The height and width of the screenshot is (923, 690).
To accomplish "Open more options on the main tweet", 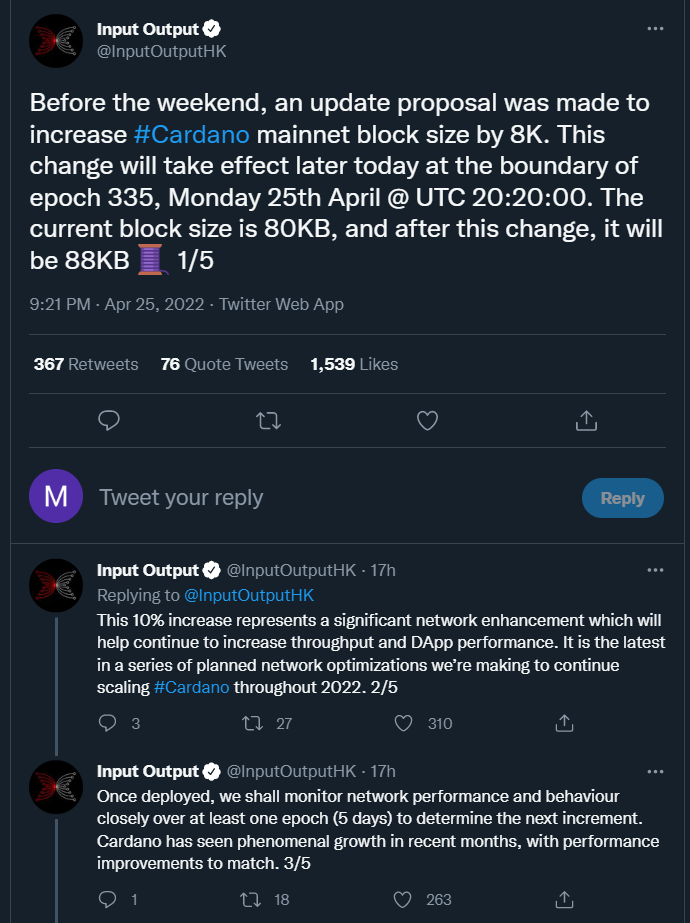I will click(x=655, y=29).
